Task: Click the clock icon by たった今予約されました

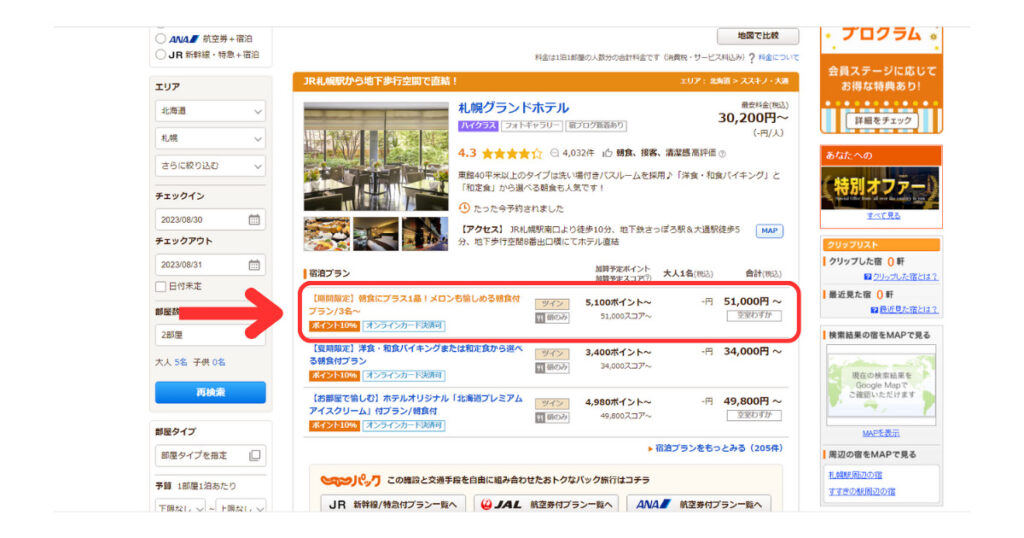Action: tap(464, 208)
